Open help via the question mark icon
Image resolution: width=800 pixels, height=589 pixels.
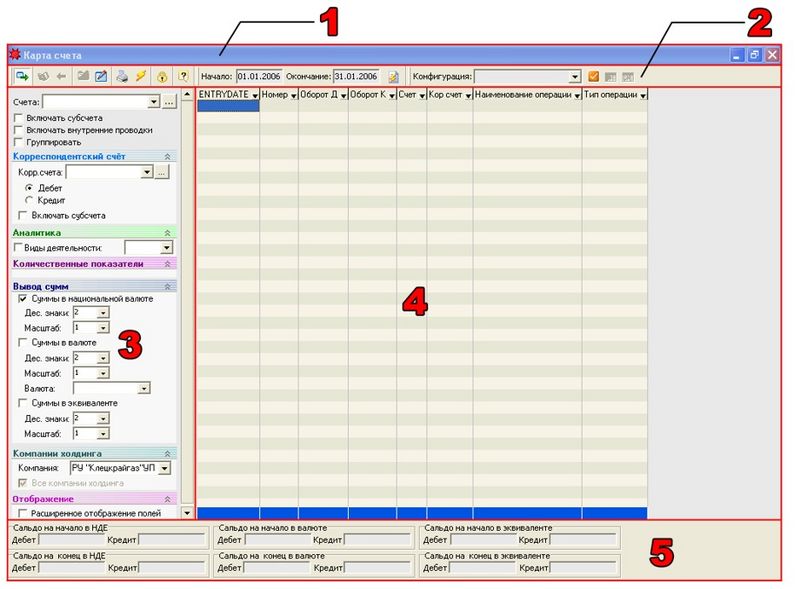click(x=183, y=77)
